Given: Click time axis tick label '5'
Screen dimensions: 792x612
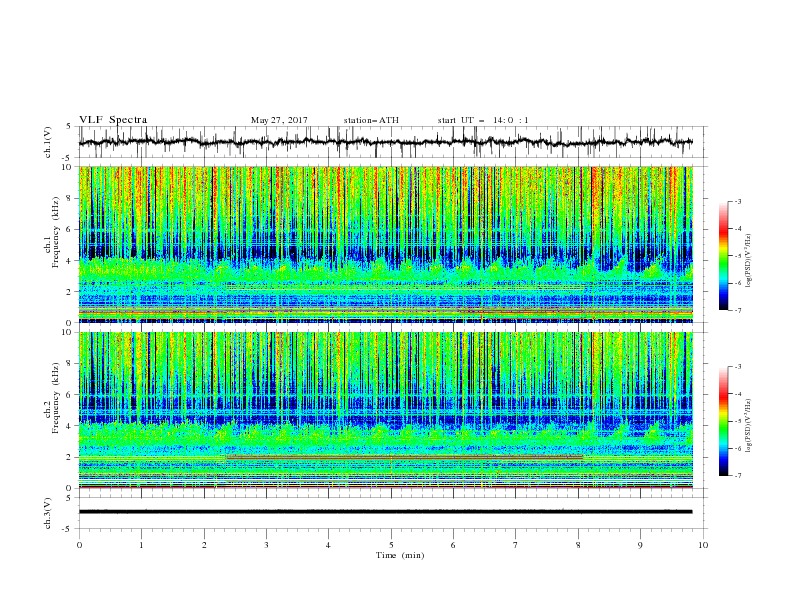Looking at the screenshot, I should (391, 545).
